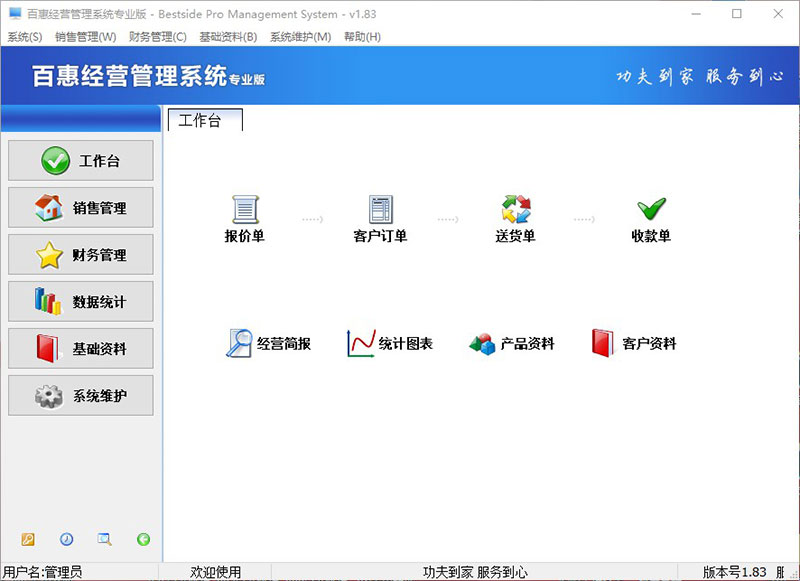Click the key icon in sidebar bottom
The width and height of the screenshot is (800, 581).
[x=28, y=539]
